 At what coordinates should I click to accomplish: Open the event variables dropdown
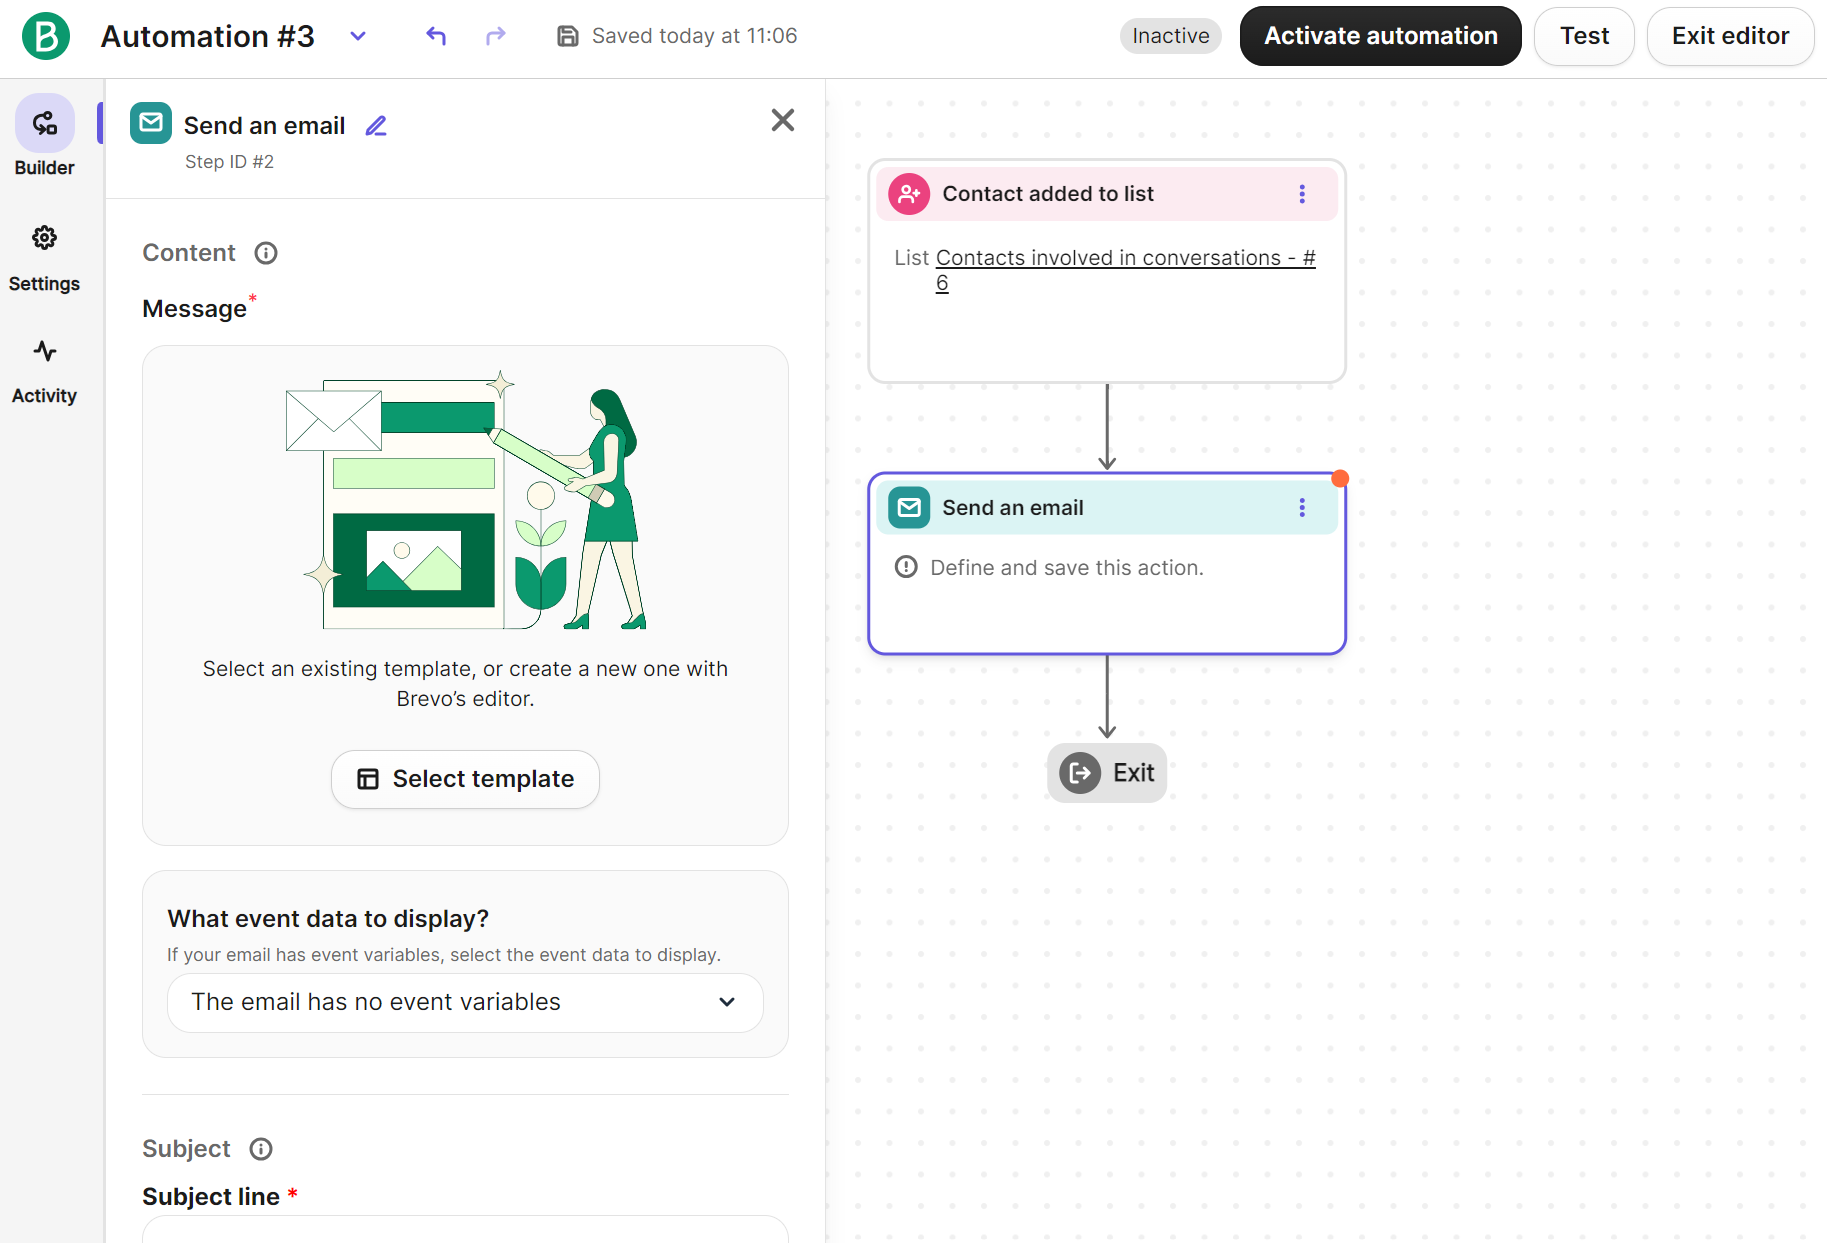point(465,1002)
